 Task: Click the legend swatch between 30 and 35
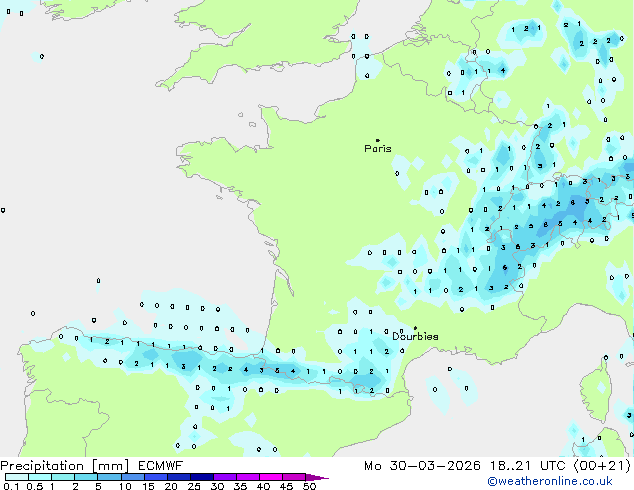coord(224,477)
